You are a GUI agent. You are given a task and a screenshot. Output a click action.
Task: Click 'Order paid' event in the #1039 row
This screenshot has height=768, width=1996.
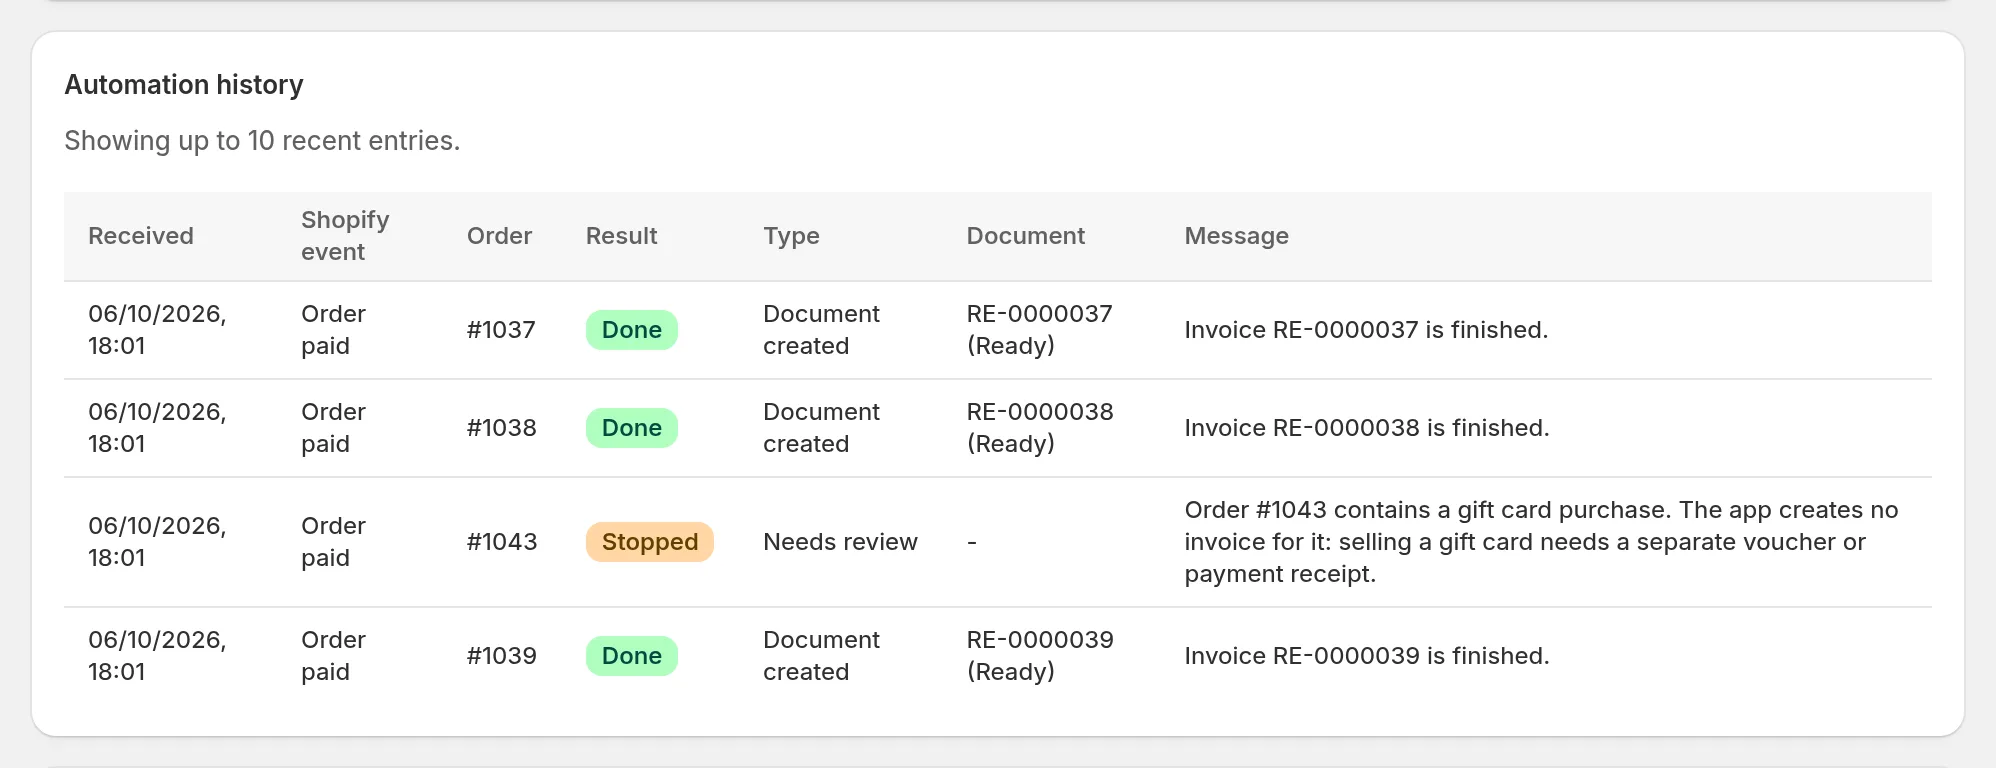coord(333,656)
